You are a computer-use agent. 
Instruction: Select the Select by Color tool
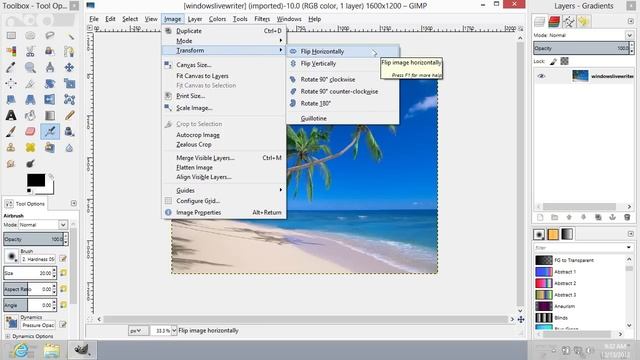click(x=11, y=51)
